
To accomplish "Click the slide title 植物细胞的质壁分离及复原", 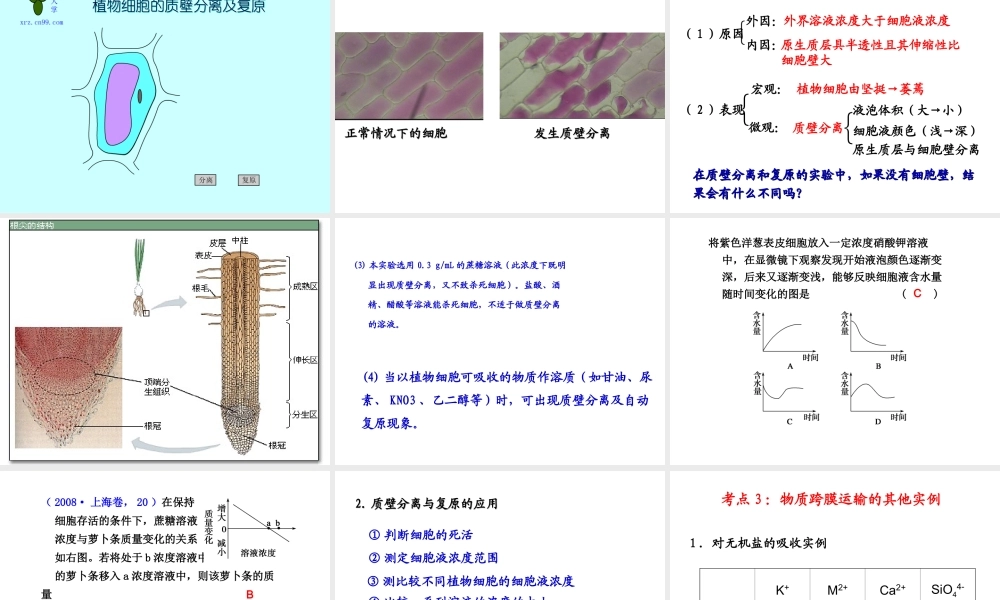I will [179, 7].
